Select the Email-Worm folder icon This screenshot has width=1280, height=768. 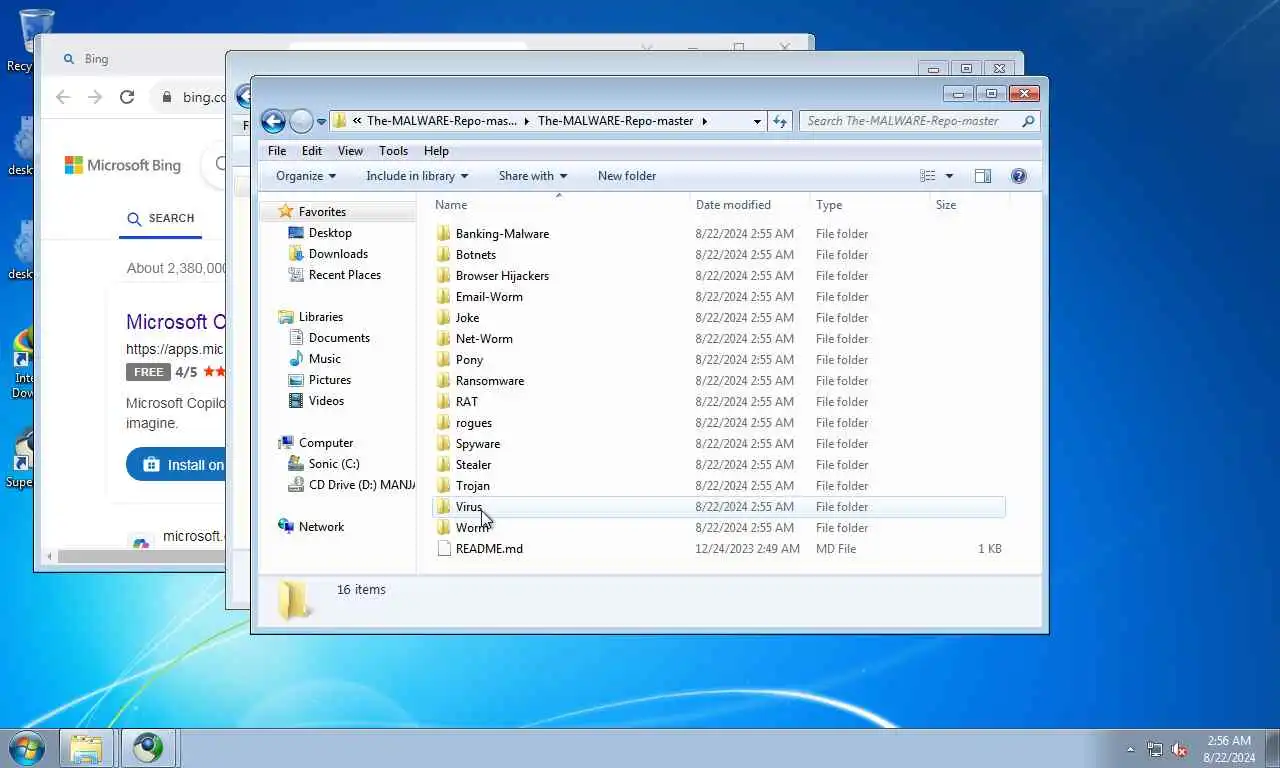(x=445, y=297)
